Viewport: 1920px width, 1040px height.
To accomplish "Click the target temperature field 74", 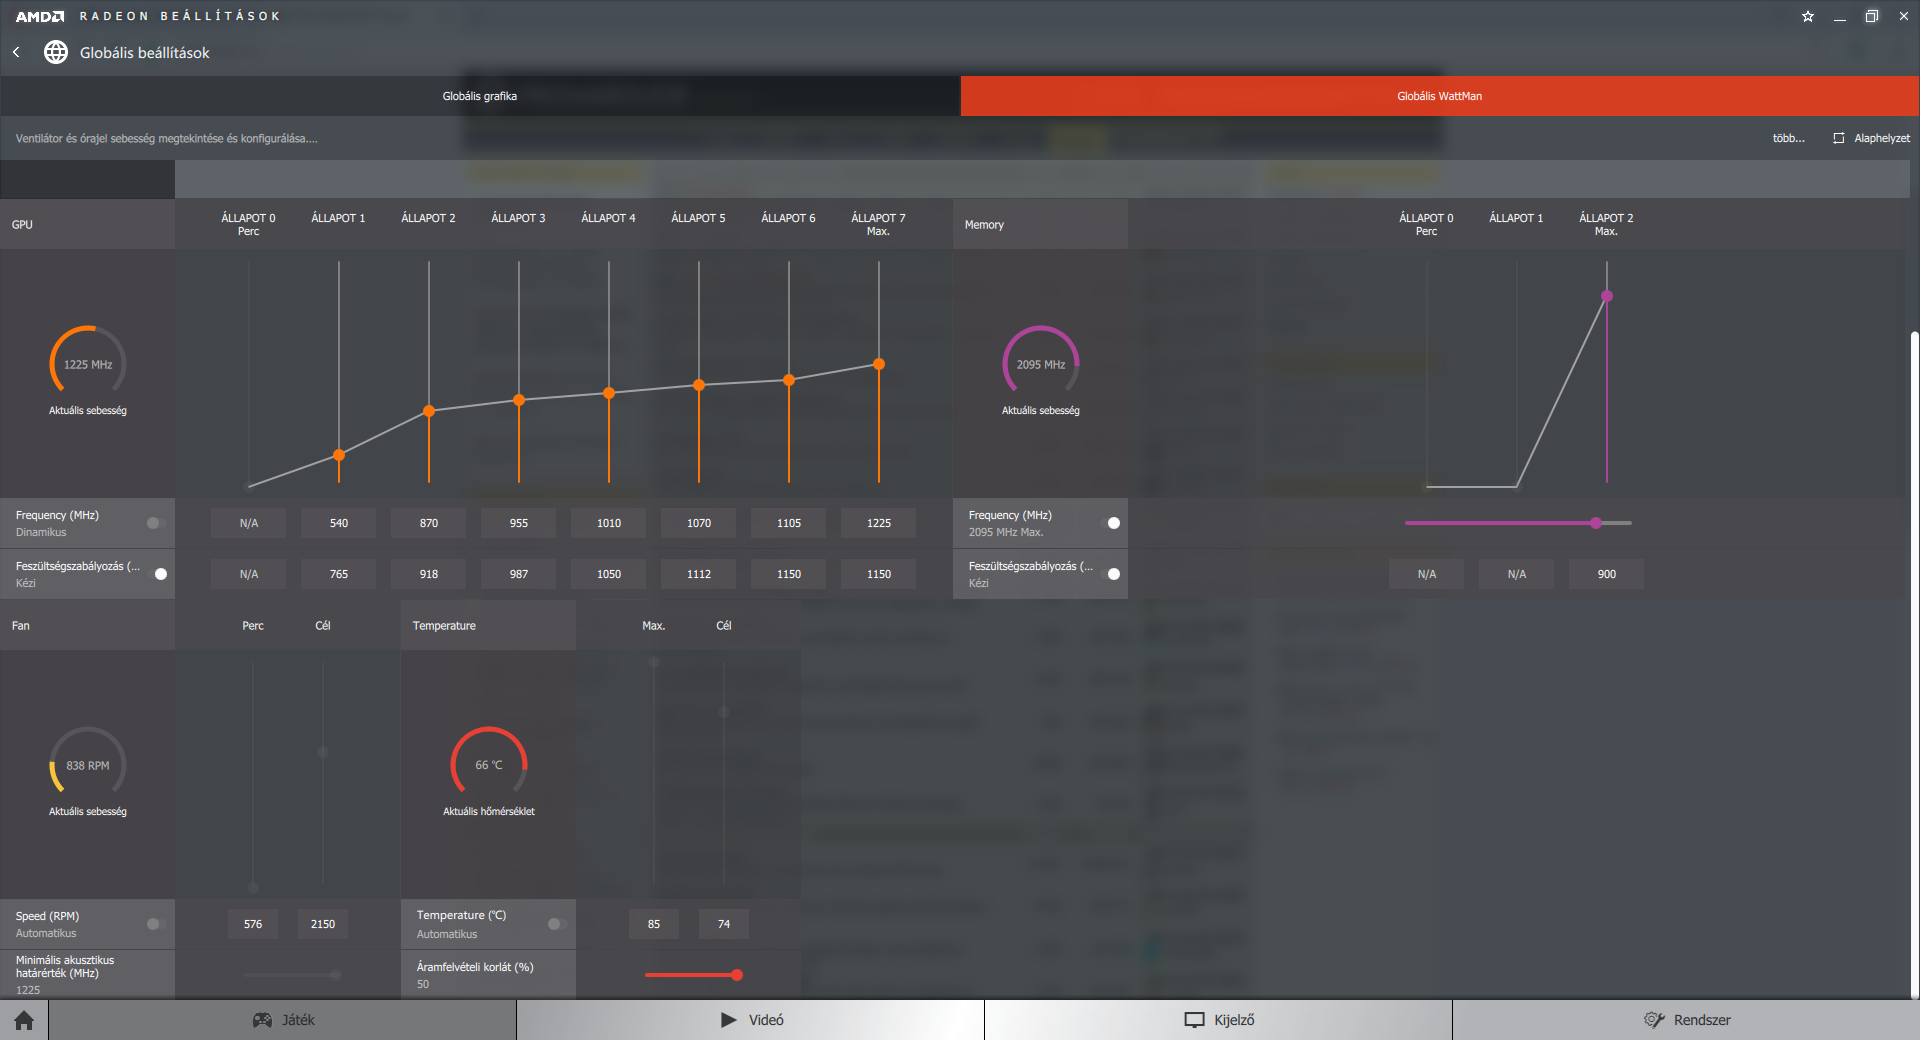I will coord(724,924).
